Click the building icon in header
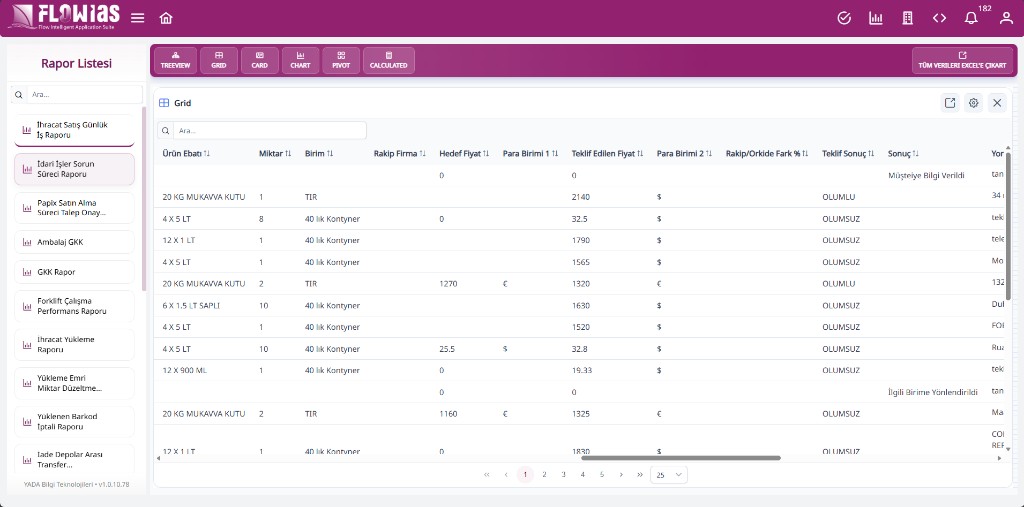This screenshot has height=507, width=1024. 907,18
